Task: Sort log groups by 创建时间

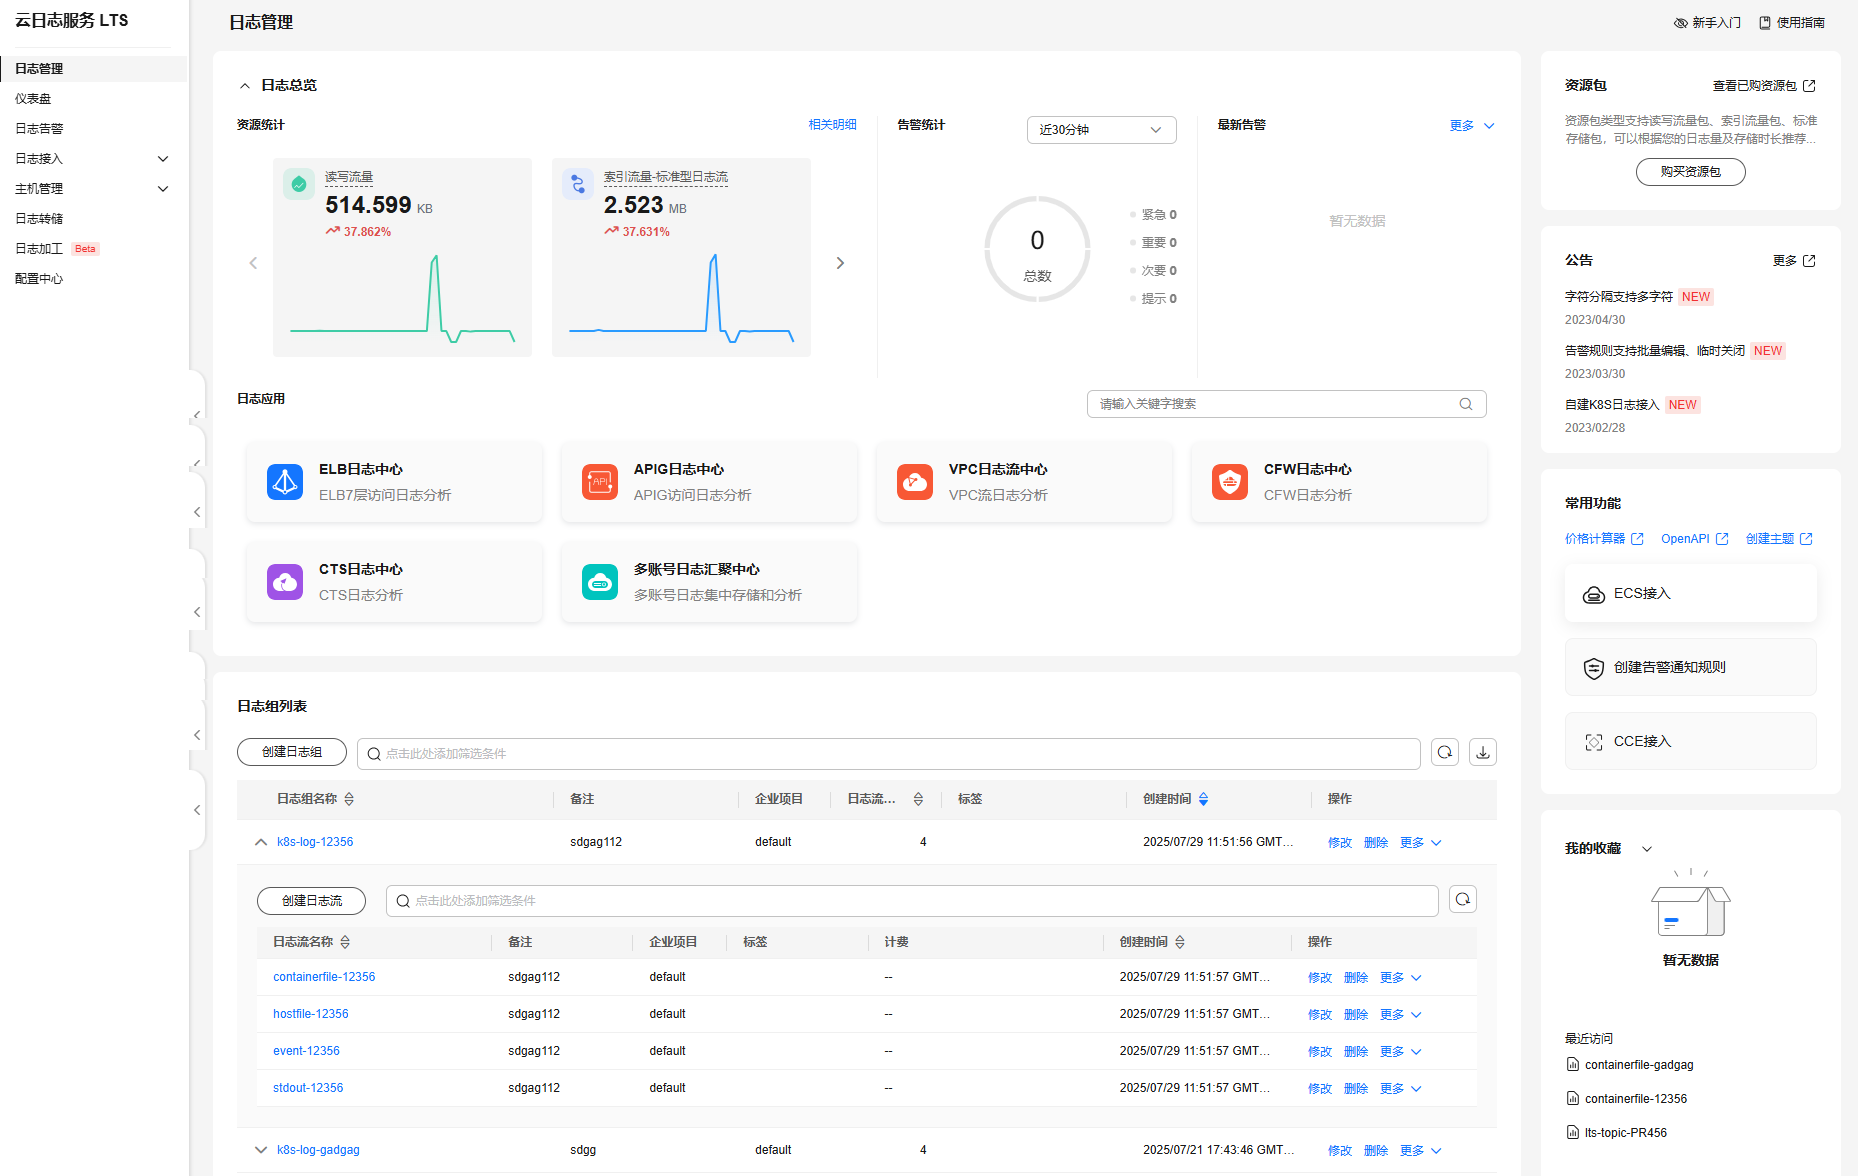Action: point(1203,799)
